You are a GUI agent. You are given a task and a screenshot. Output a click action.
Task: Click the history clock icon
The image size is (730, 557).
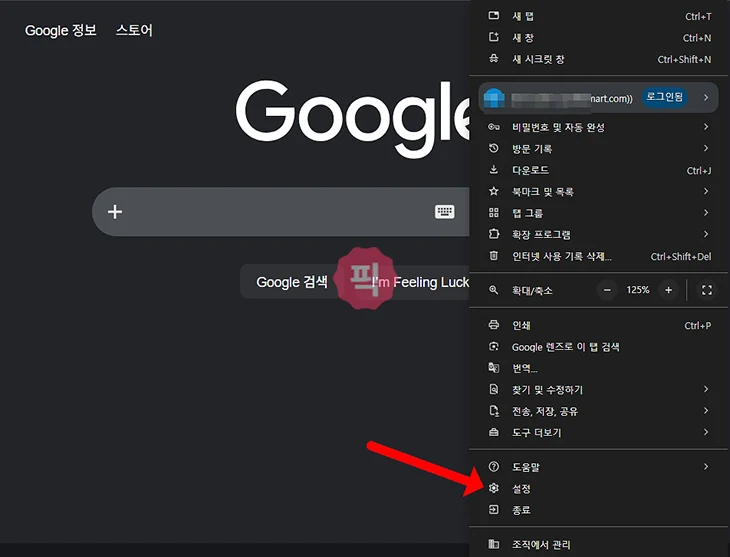[493, 148]
